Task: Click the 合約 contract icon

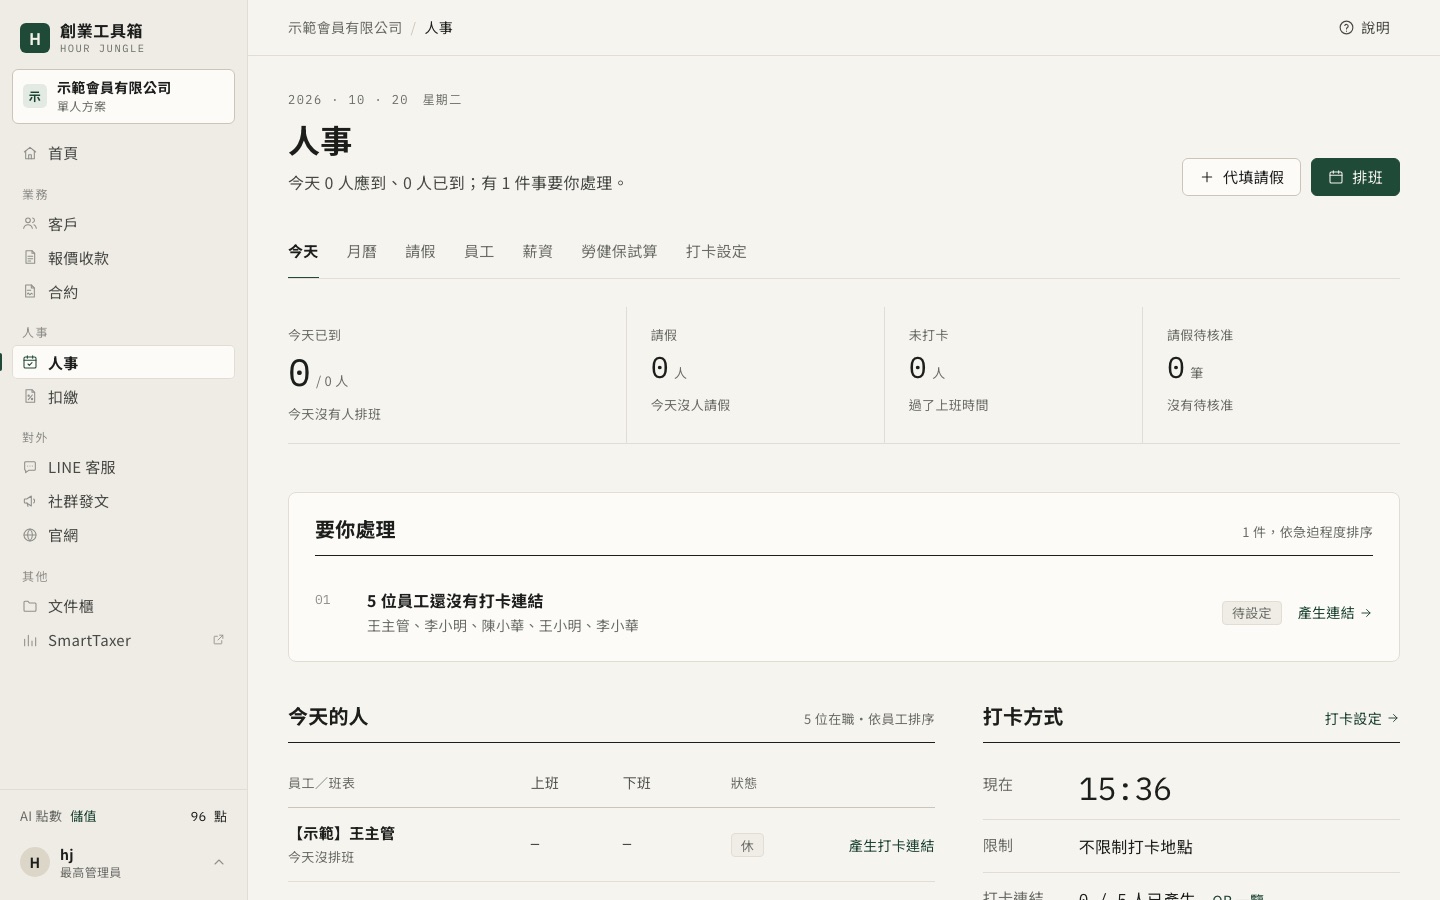Action: (x=30, y=292)
